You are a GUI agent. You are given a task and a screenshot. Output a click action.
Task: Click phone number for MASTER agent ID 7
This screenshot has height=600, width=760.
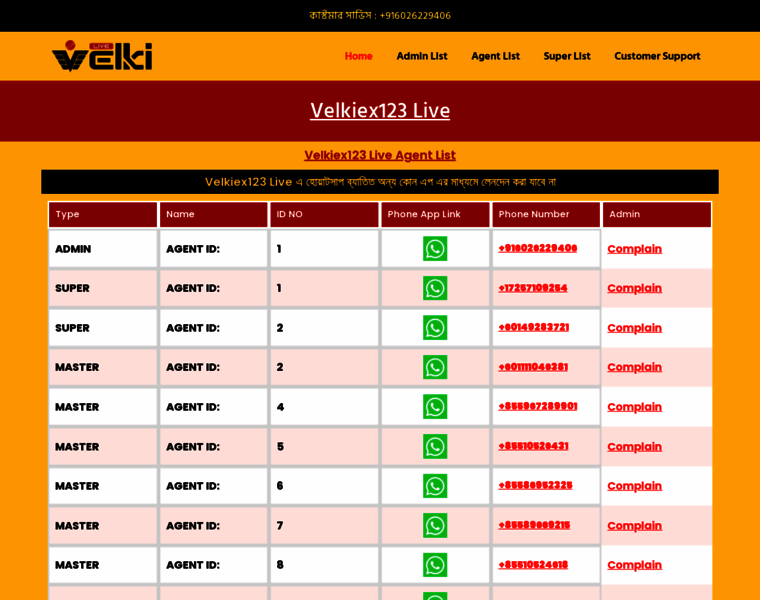point(534,525)
